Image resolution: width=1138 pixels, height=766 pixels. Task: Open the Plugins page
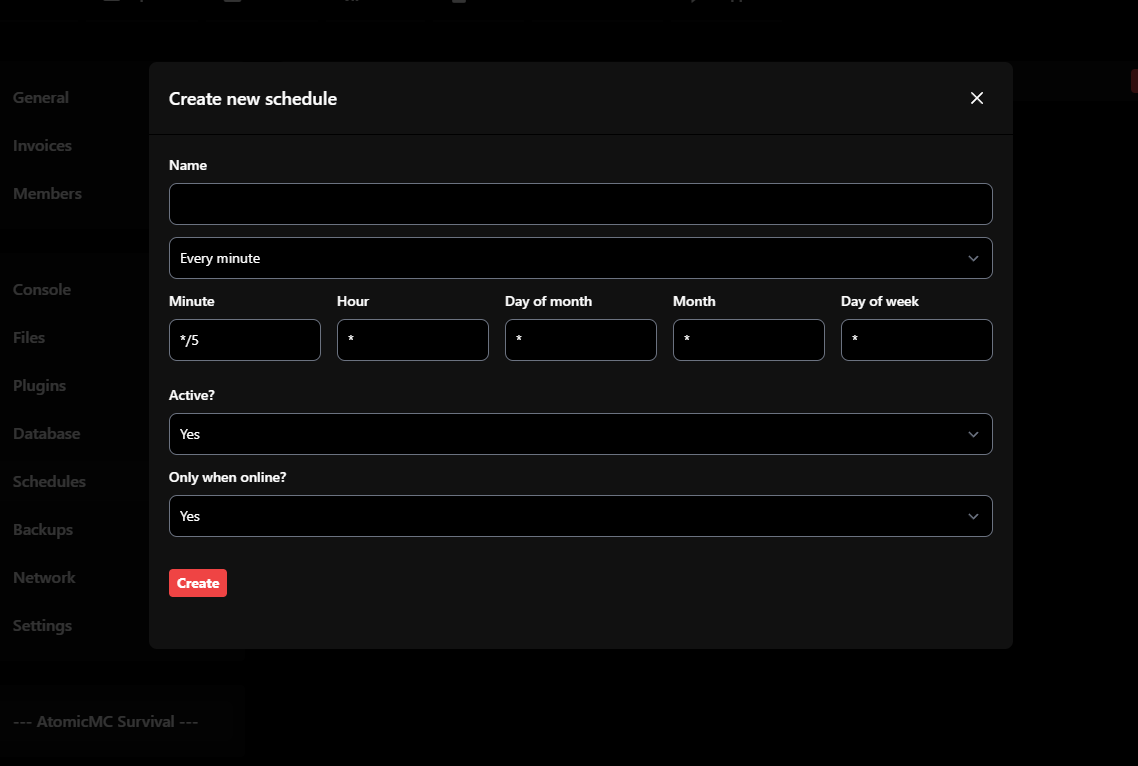(39, 386)
